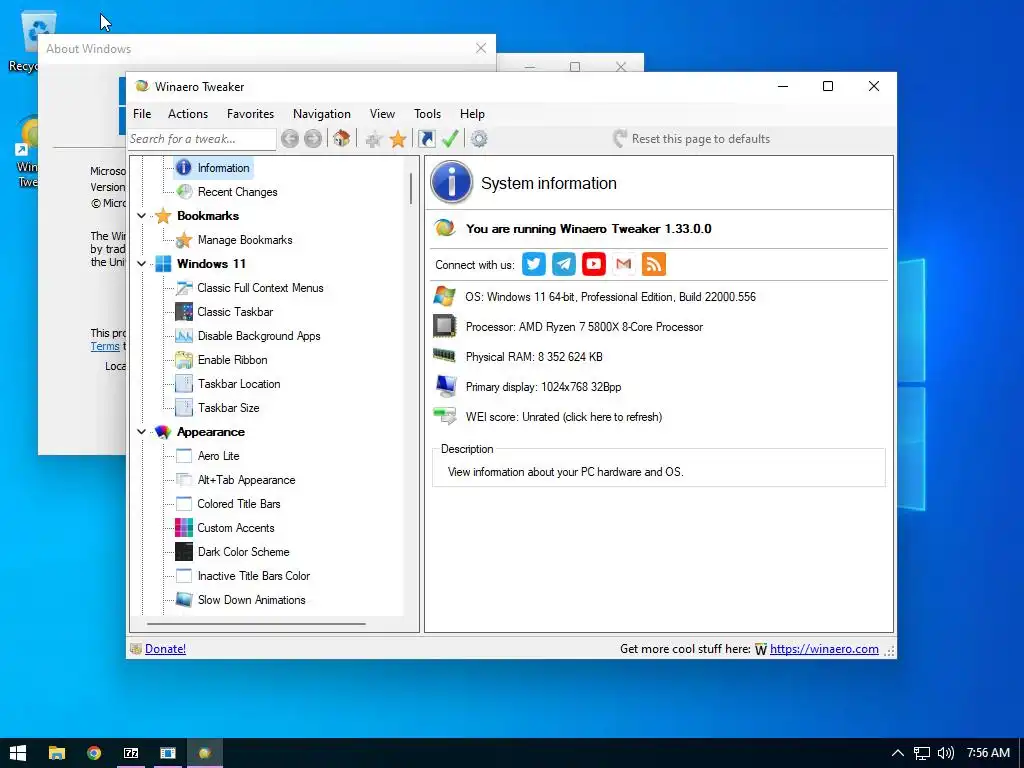This screenshot has width=1024, height=768.
Task: Click the gray add bookmark star icon
Action: point(374,138)
